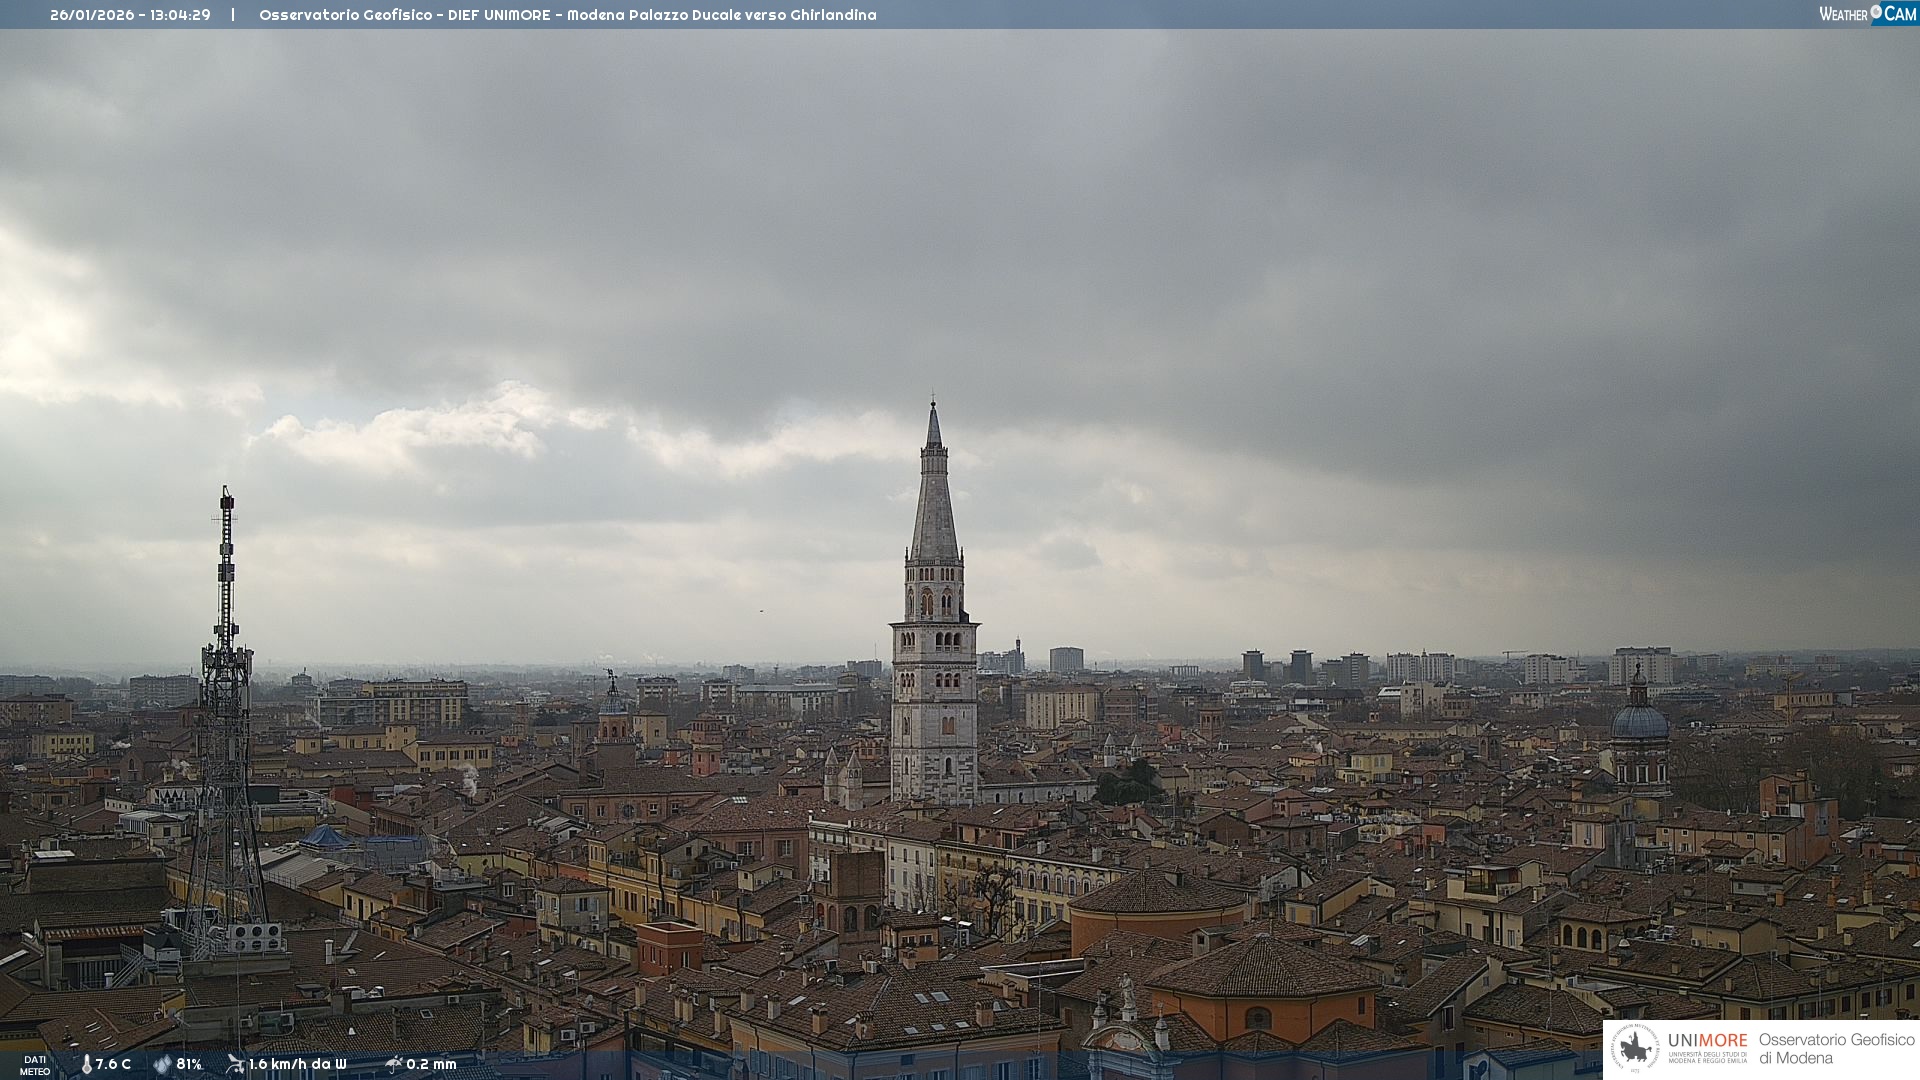Click the 81% humidity value
1920x1080 pixels.
tap(189, 1065)
